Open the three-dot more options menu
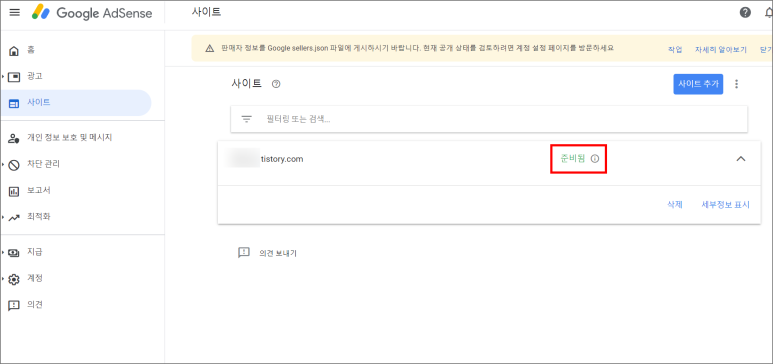 pos(737,84)
